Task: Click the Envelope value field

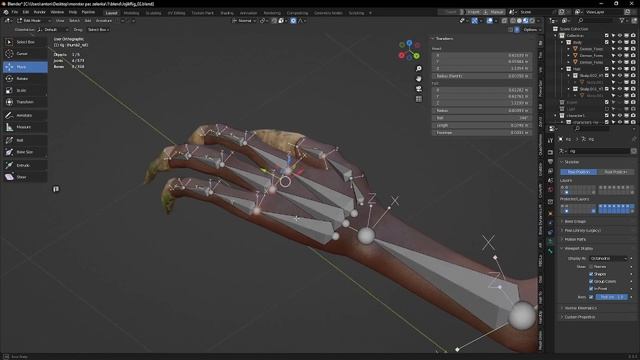Action: [x=482, y=133]
